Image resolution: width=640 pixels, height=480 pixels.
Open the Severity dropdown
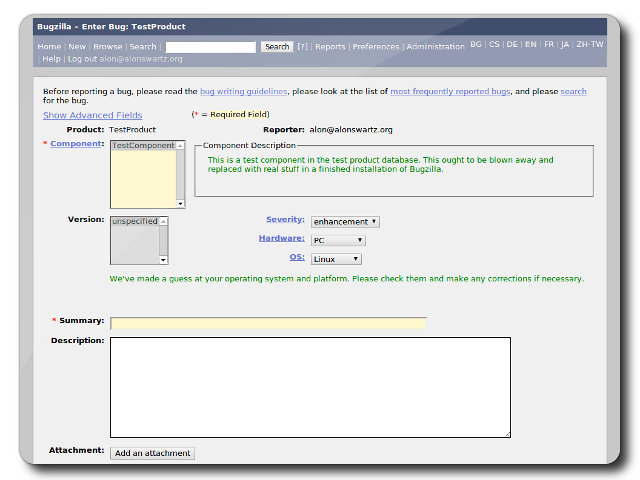[345, 222]
